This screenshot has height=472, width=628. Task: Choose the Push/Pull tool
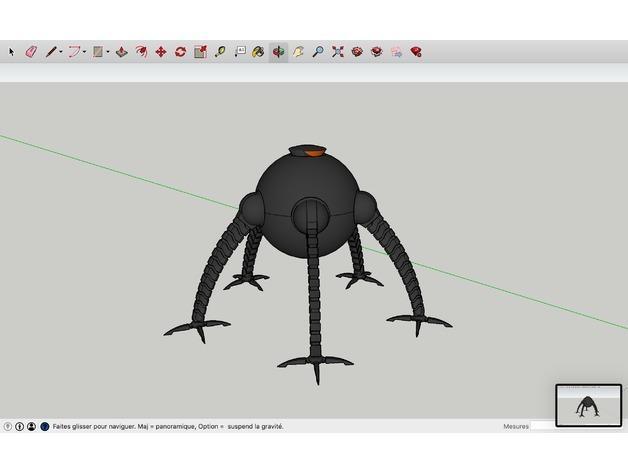click(121, 51)
